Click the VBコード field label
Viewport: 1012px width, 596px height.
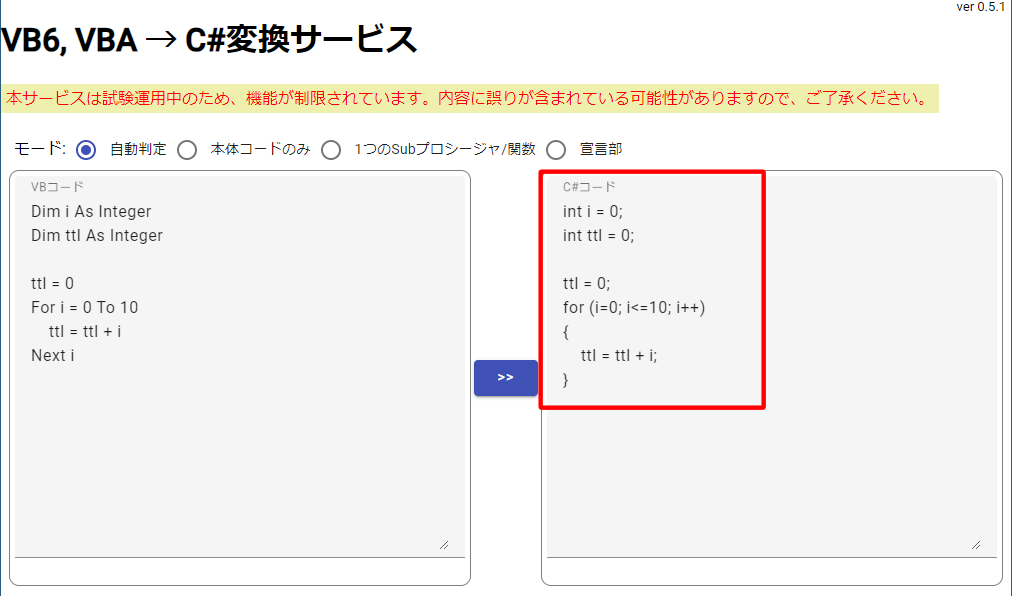pyautogui.click(x=57, y=187)
